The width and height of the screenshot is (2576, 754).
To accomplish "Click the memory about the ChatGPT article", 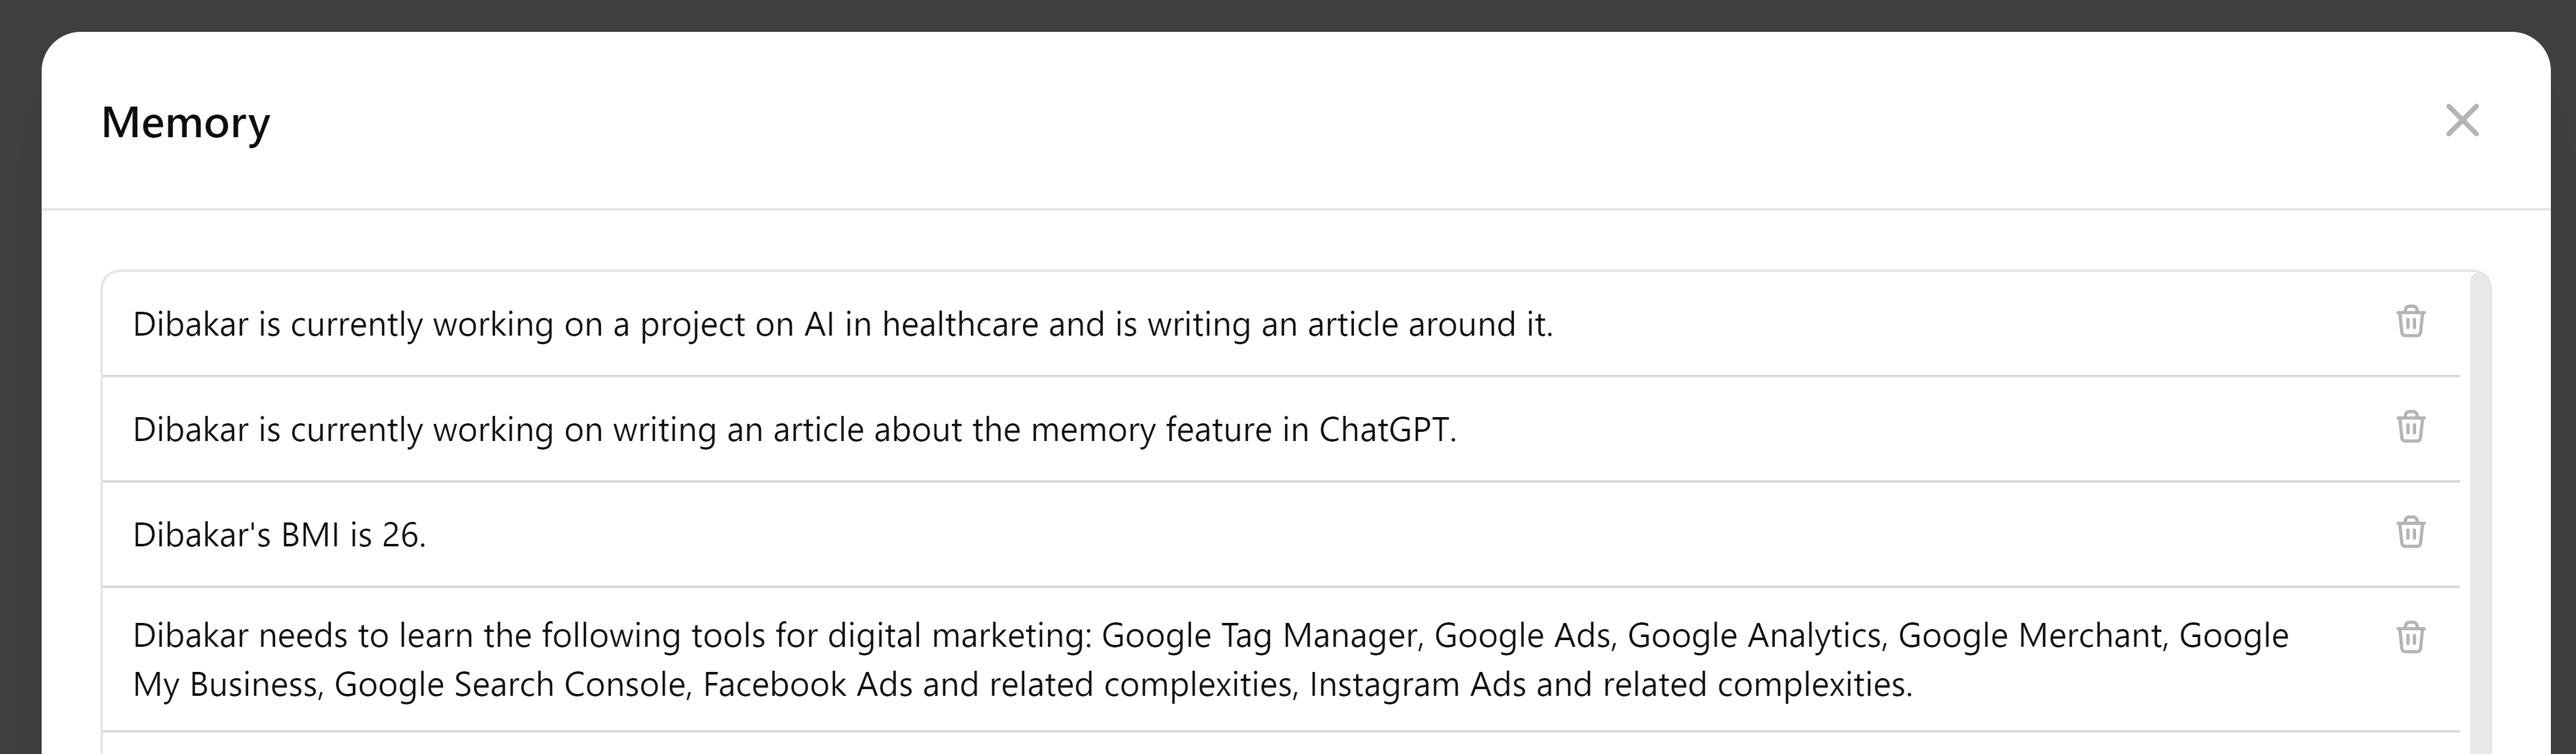I will [x=794, y=430].
